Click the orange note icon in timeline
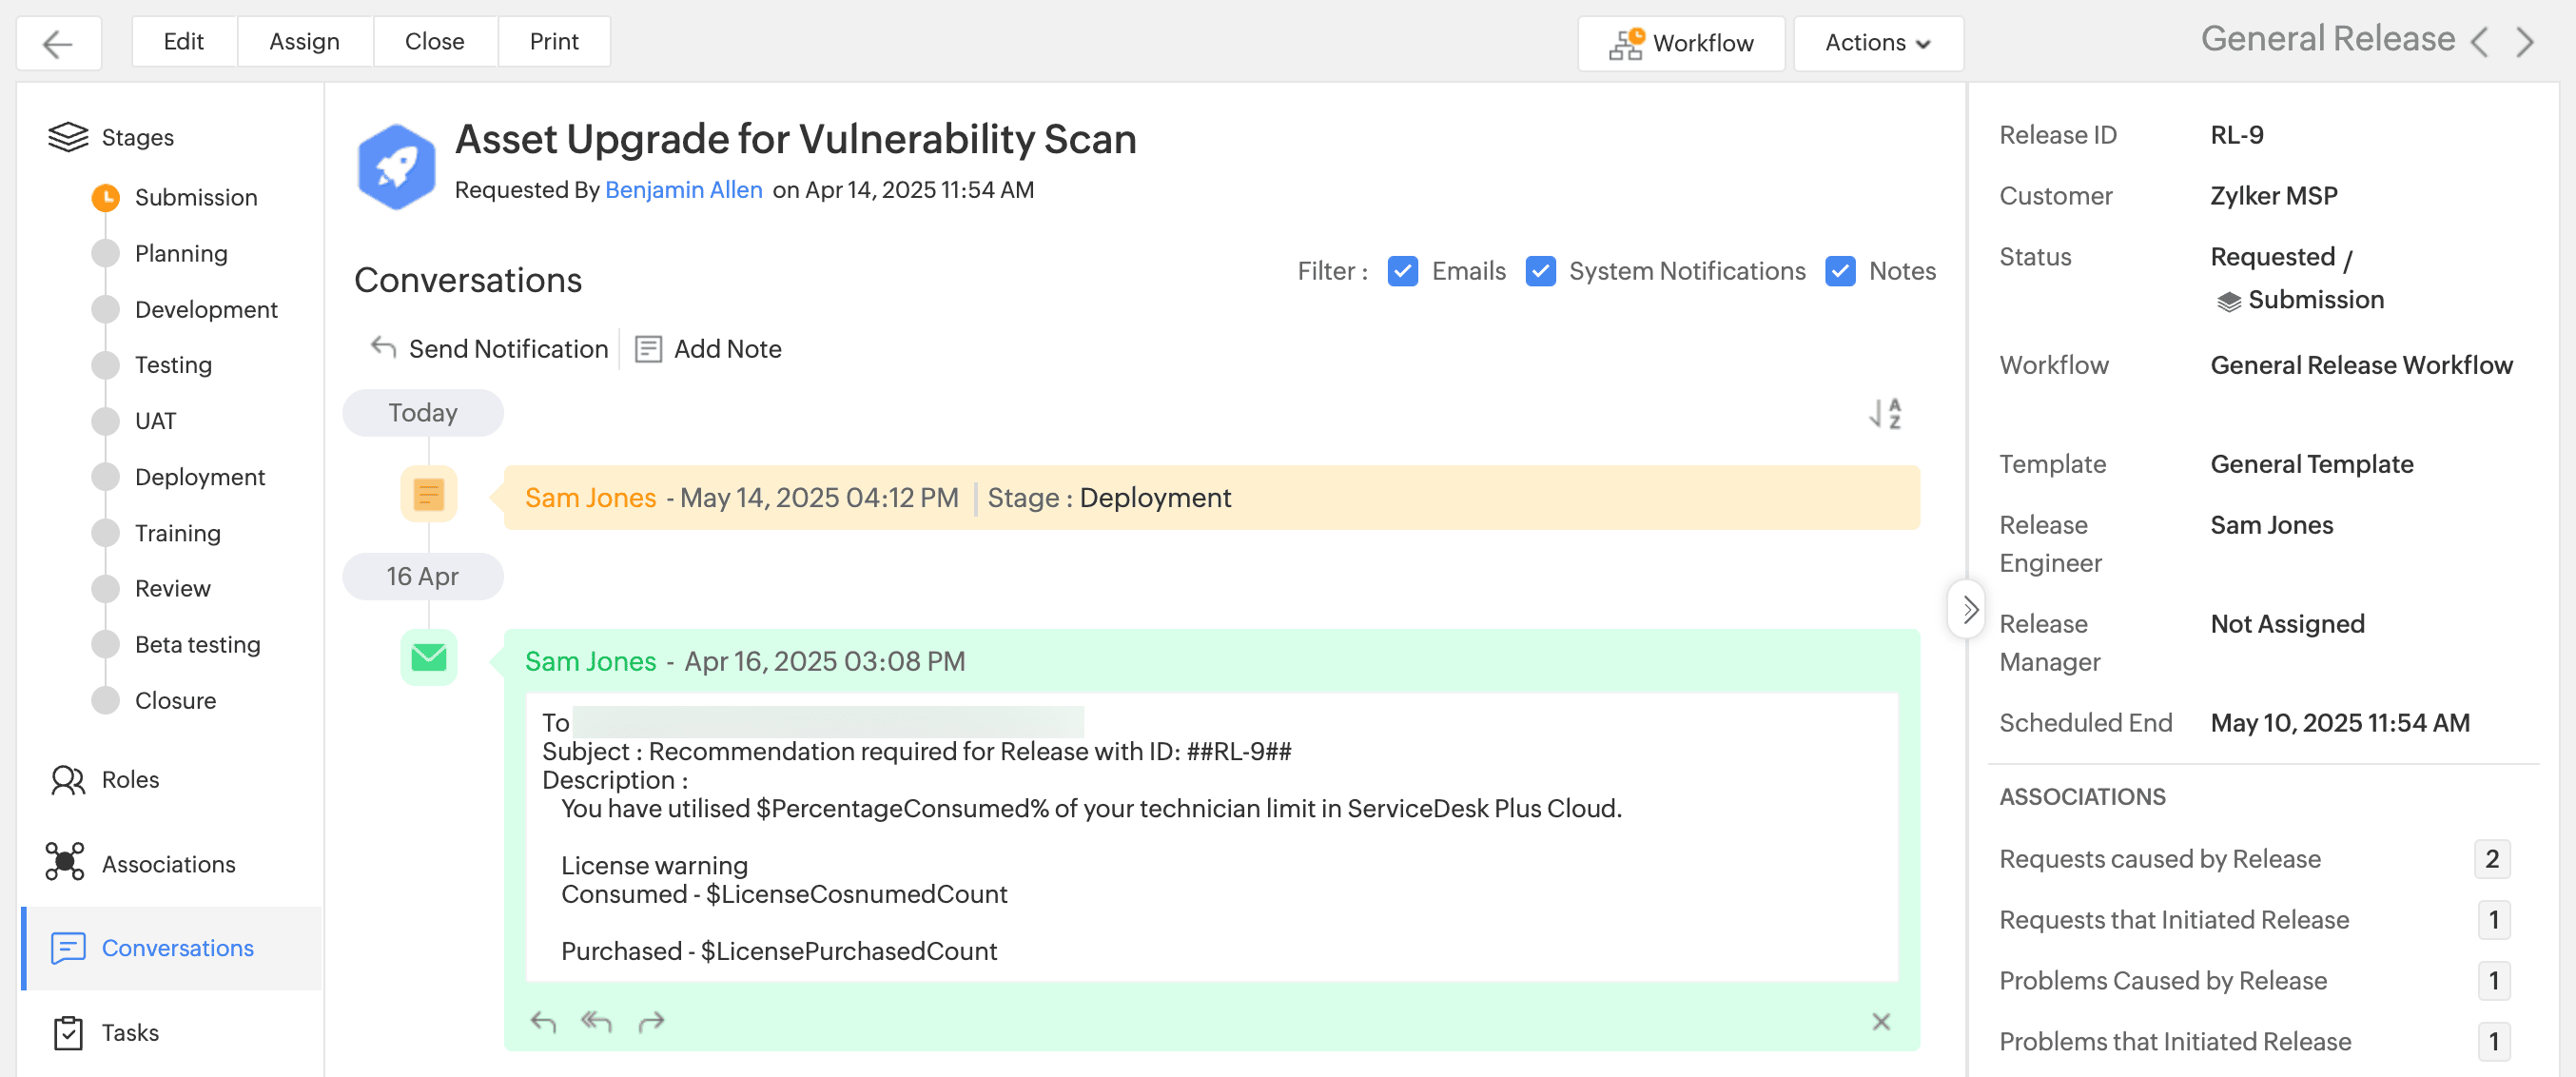 [x=428, y=495]
